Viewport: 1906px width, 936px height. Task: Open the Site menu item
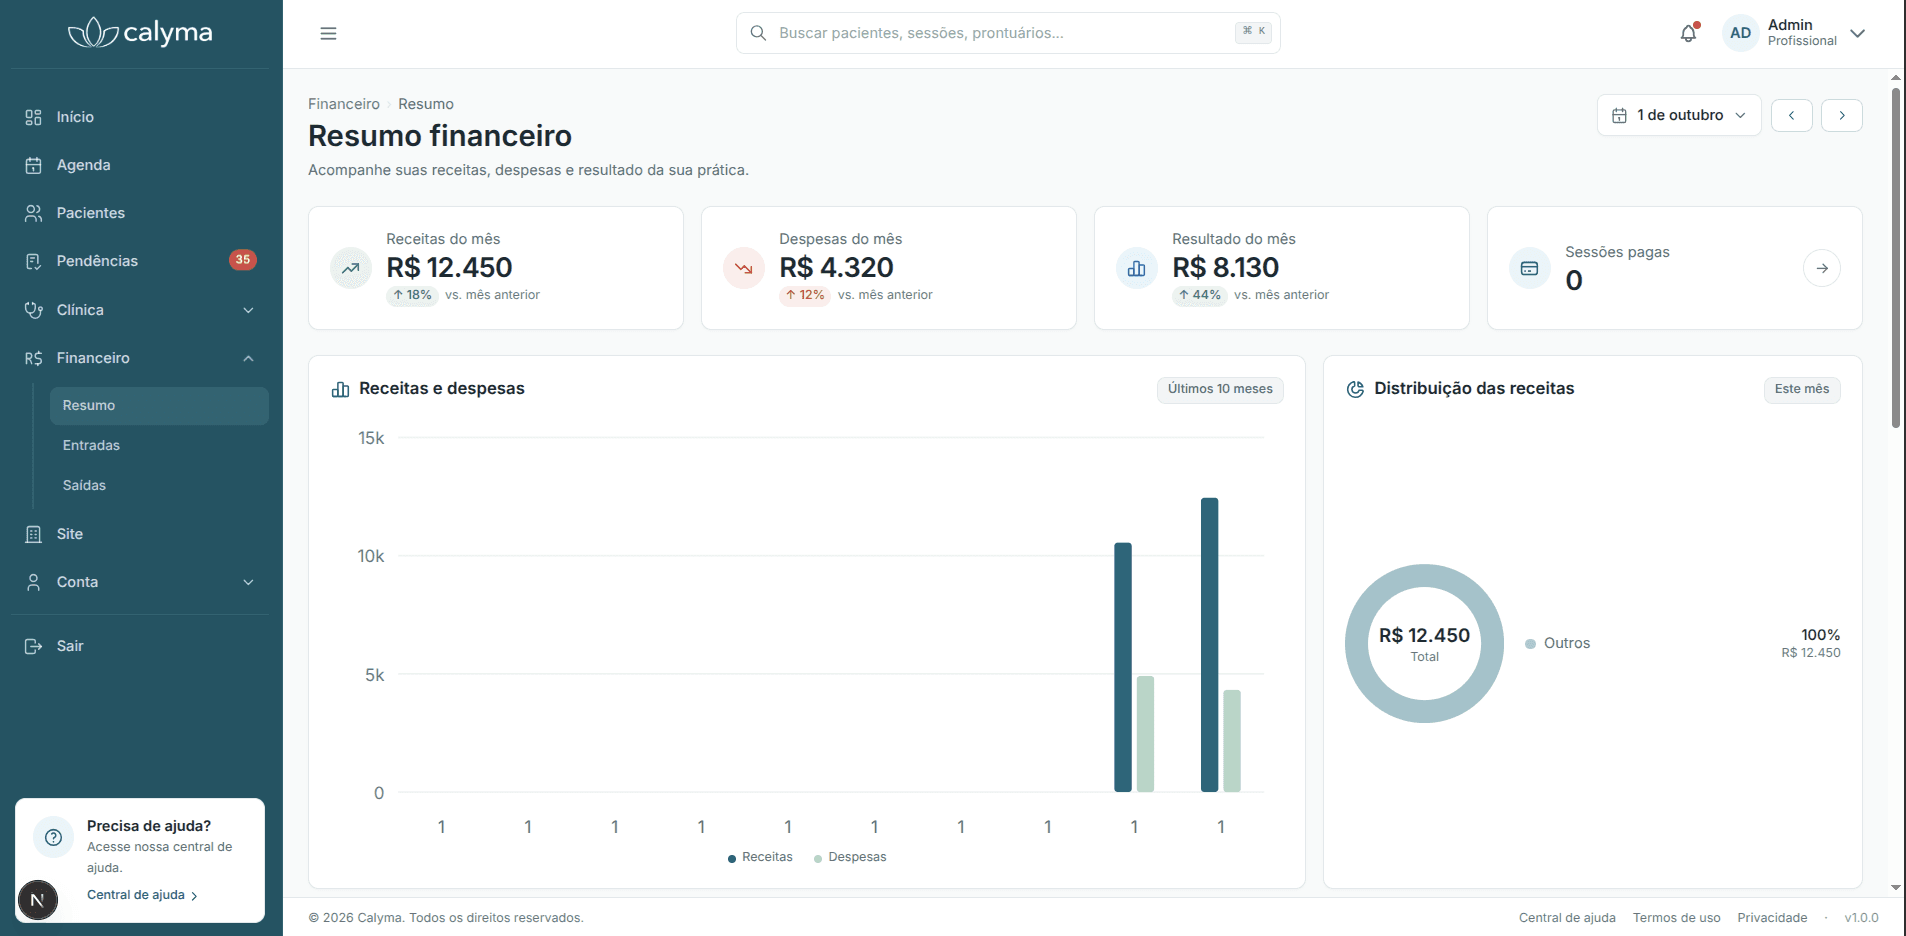(140, 534)
